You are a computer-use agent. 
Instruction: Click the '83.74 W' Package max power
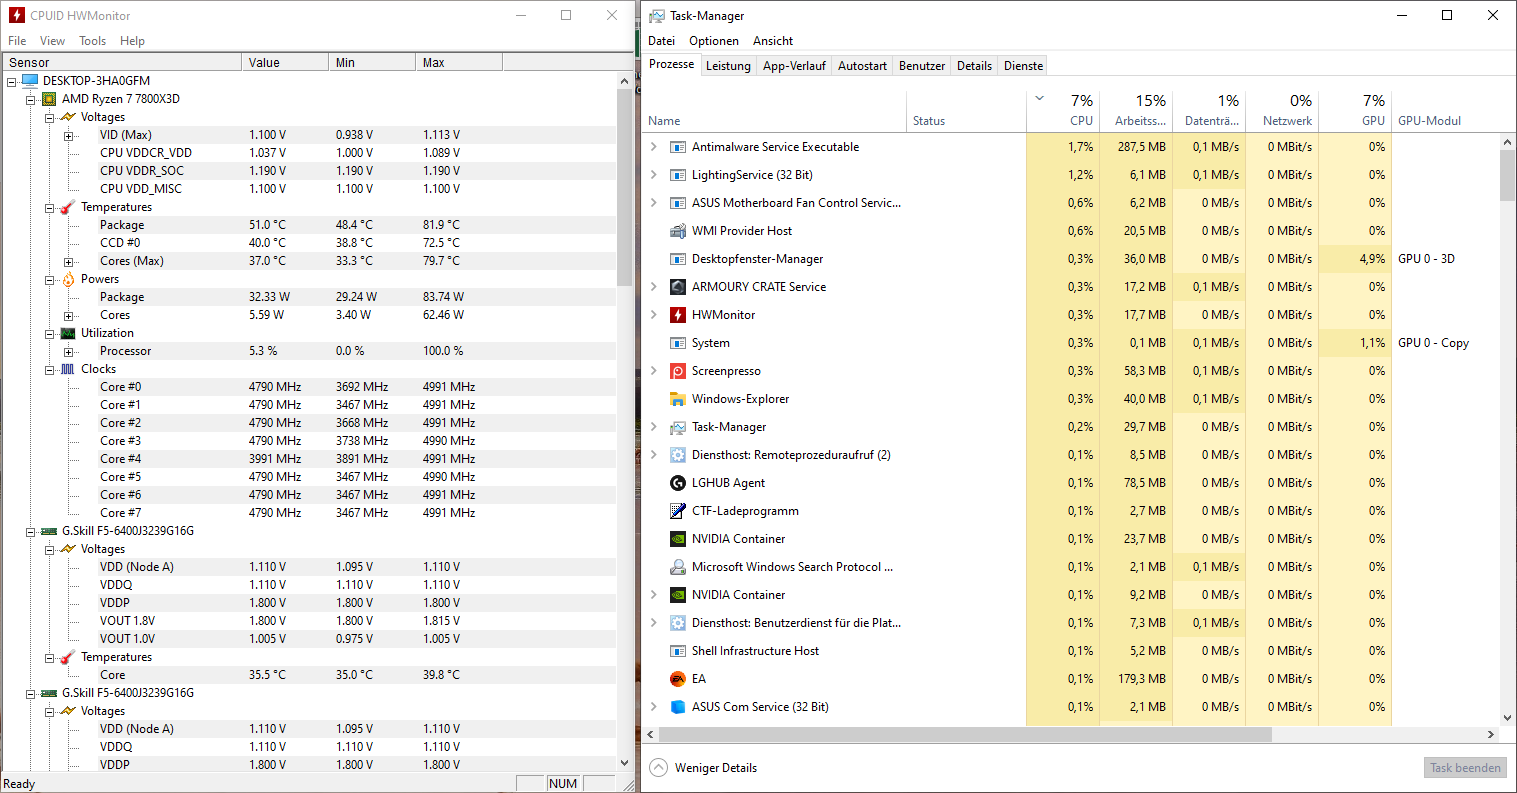[443, 297]
